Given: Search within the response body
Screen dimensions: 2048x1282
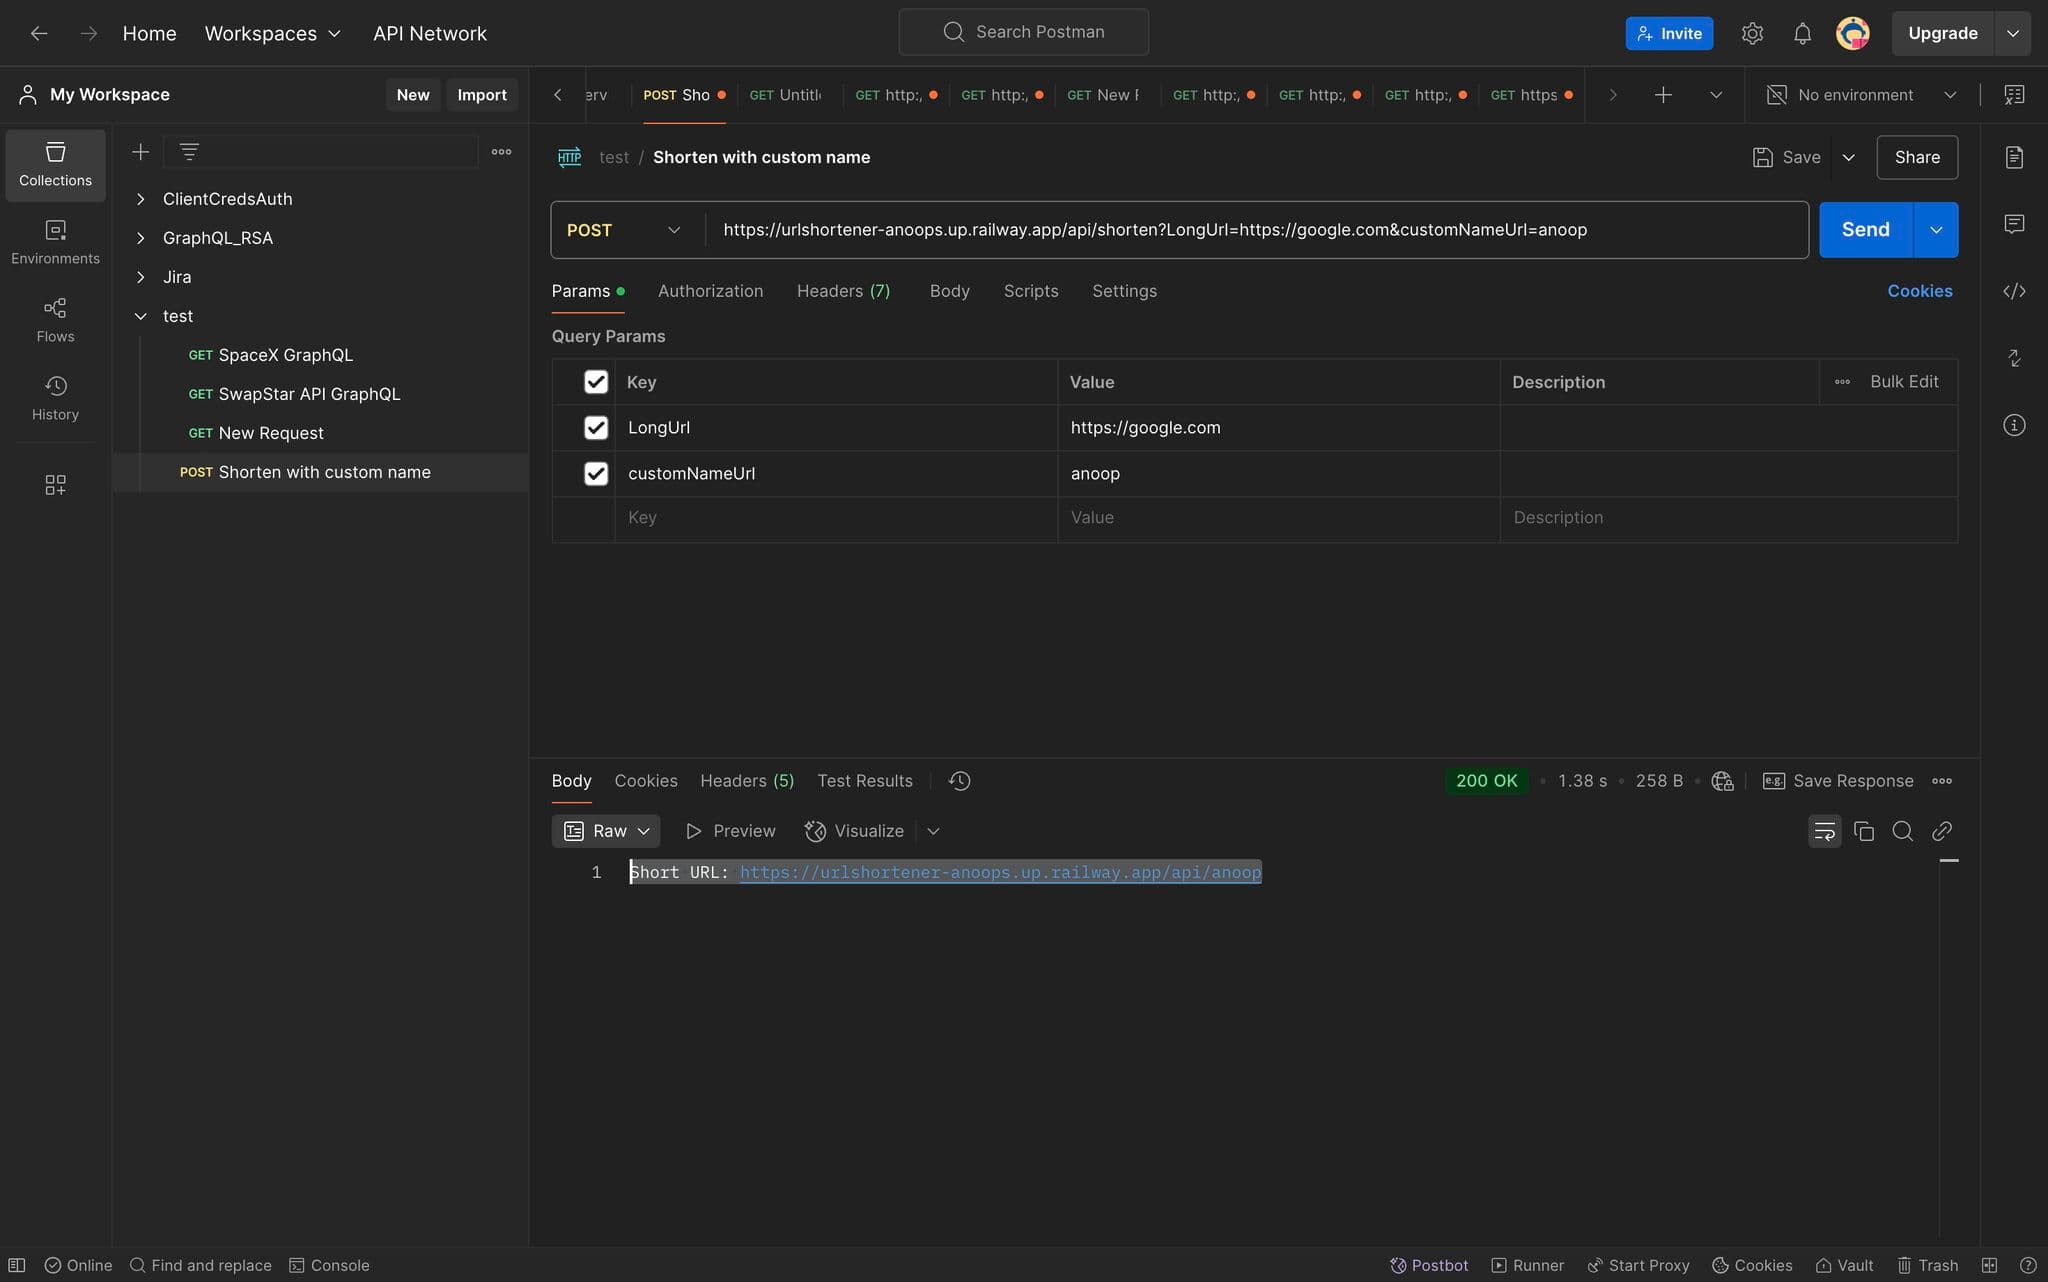Looking at the screenshot, I should pos(1902,831).
